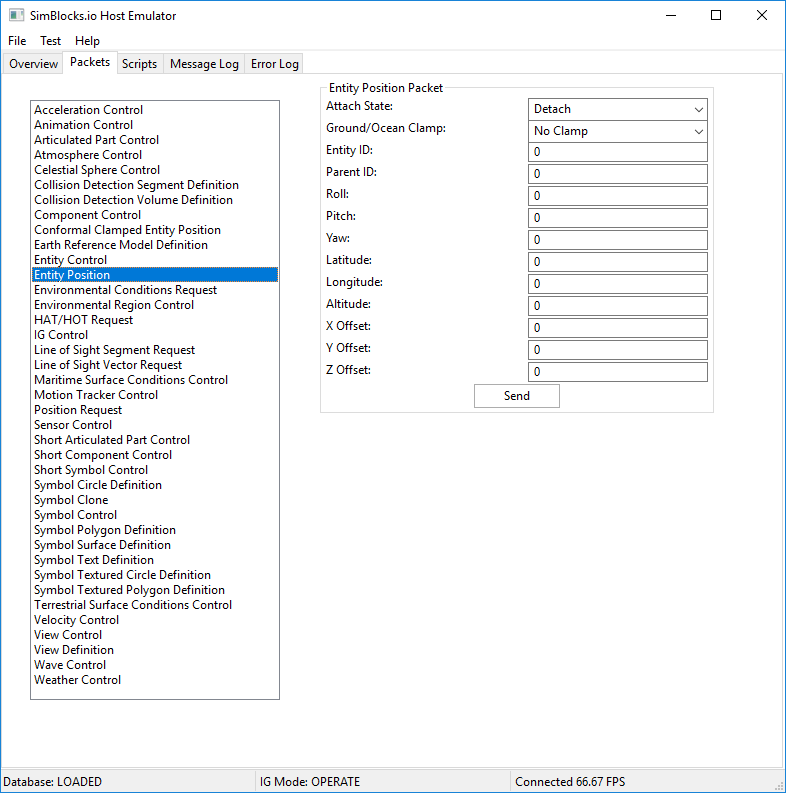Click the Yaw input field

(618, 240)
